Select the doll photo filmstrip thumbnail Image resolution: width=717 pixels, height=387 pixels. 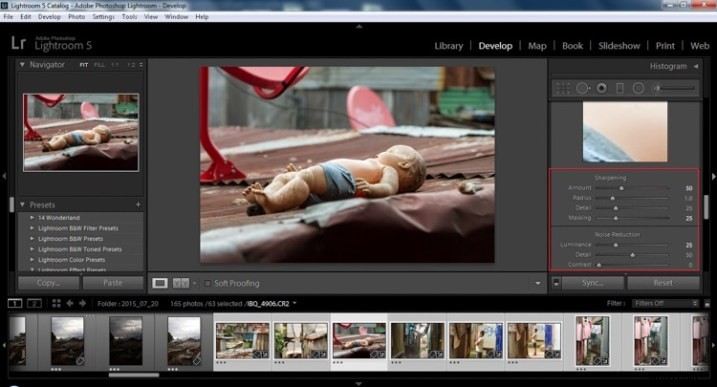click(359, 340)
